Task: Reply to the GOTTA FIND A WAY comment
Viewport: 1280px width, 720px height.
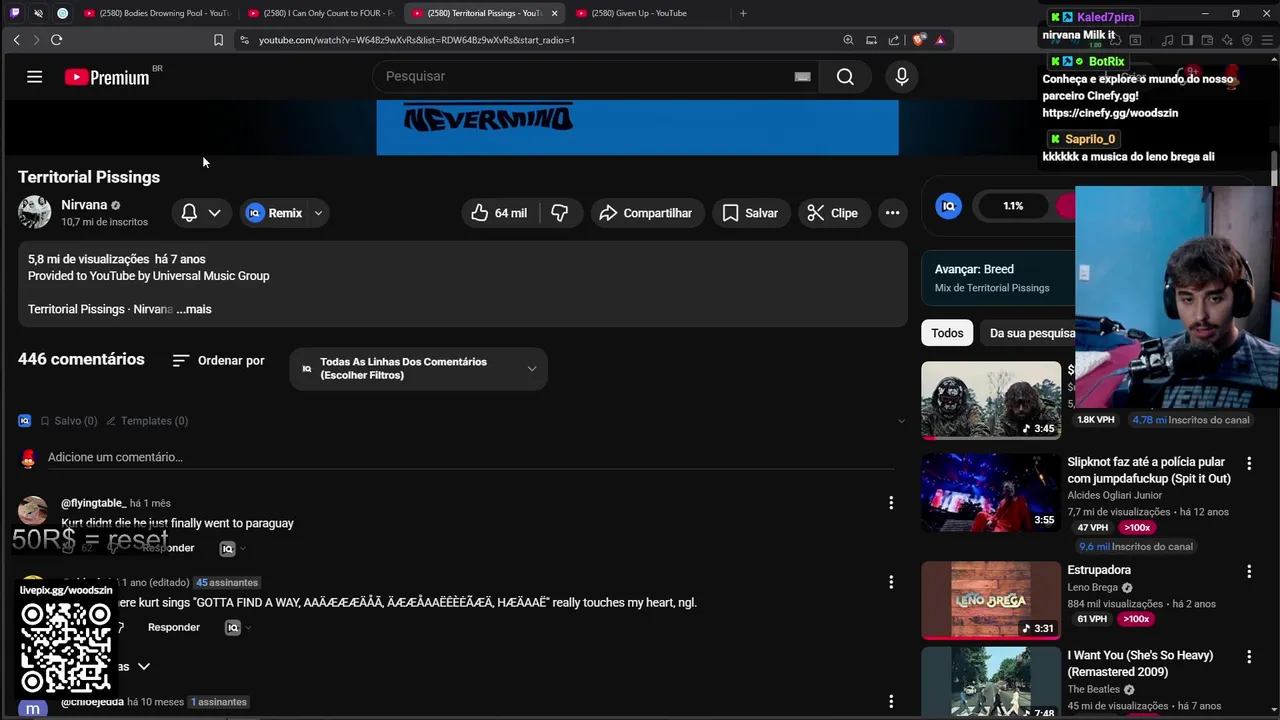Action: tap(174, 627)
